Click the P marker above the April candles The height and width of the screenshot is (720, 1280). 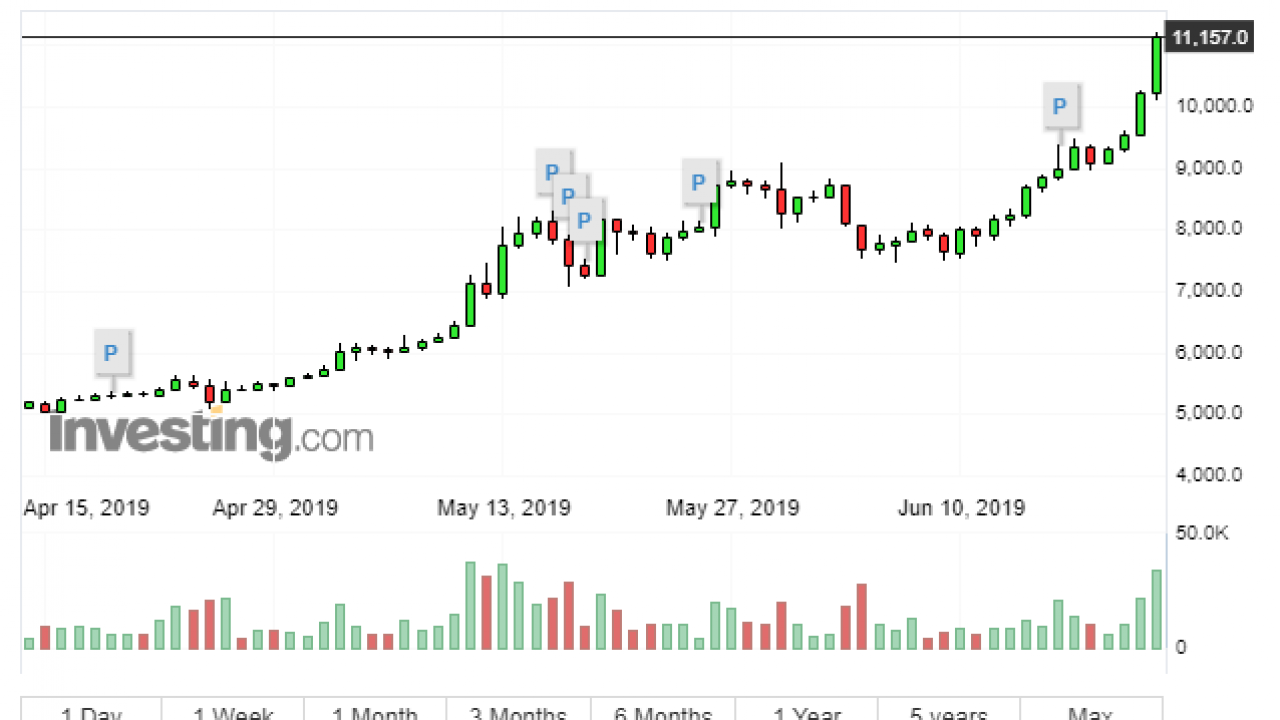(111, 352)
